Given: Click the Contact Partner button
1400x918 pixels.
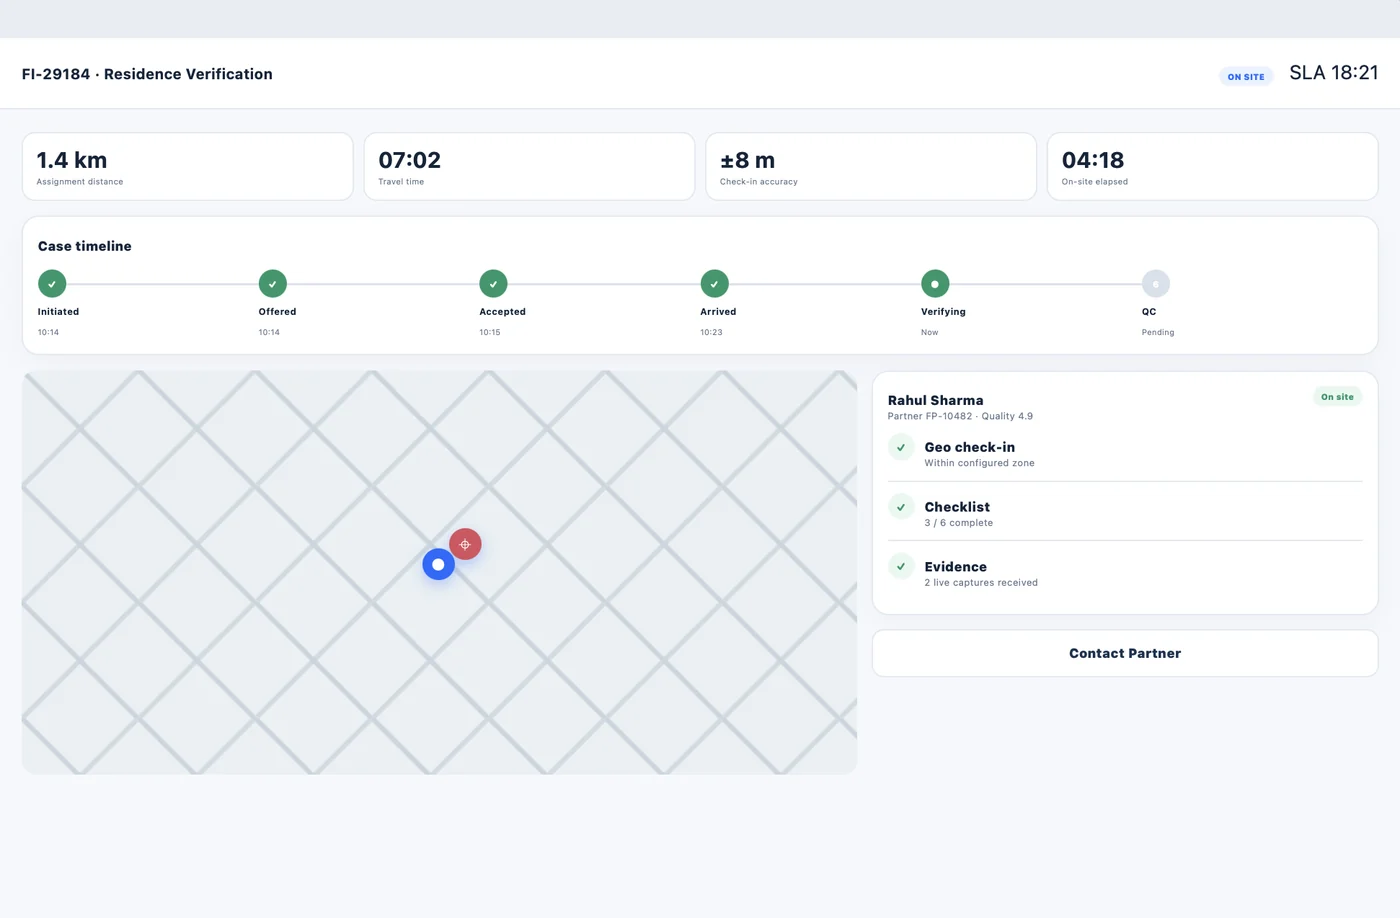Looking at the screenshot, I should point(1125,653).
